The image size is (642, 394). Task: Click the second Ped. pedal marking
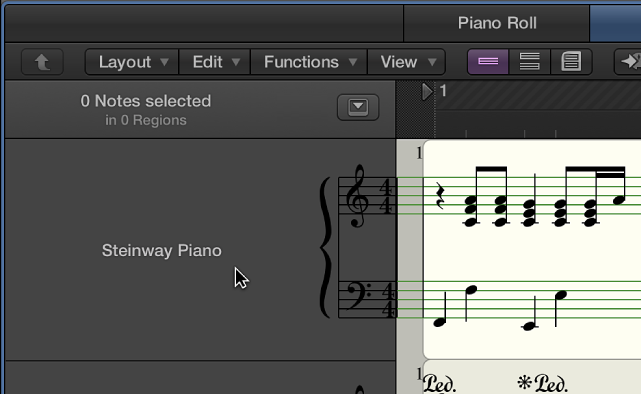[551, 384]
